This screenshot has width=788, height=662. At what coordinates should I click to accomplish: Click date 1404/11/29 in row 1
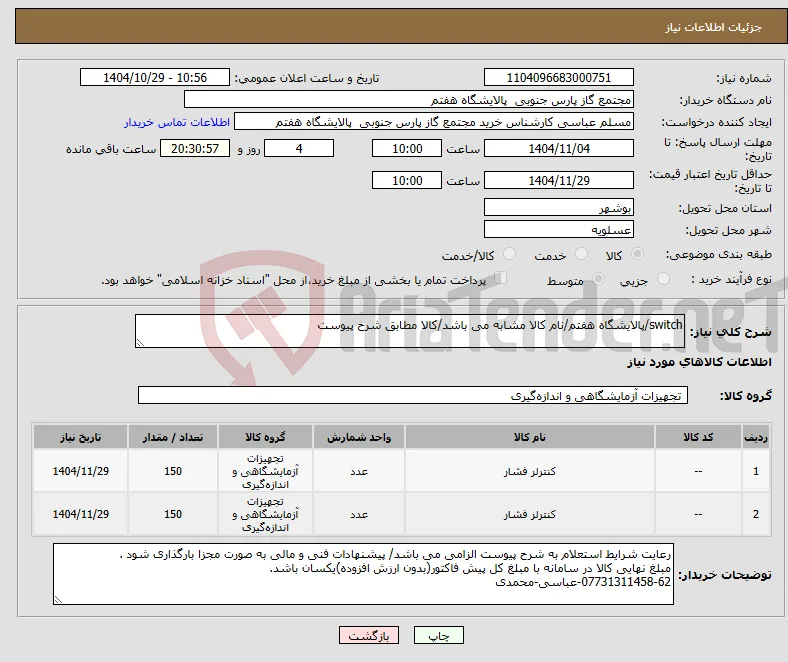click(80, 471)
